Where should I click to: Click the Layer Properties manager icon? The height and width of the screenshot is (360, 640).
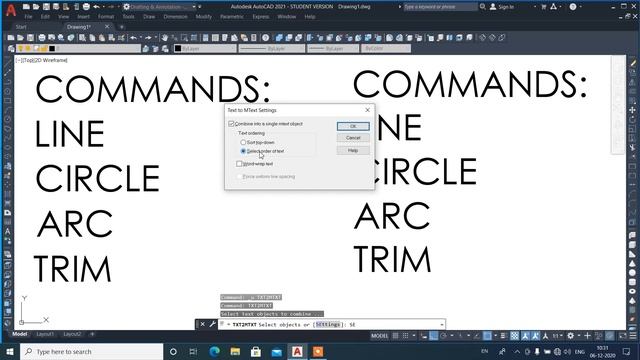tap(11, 49)
